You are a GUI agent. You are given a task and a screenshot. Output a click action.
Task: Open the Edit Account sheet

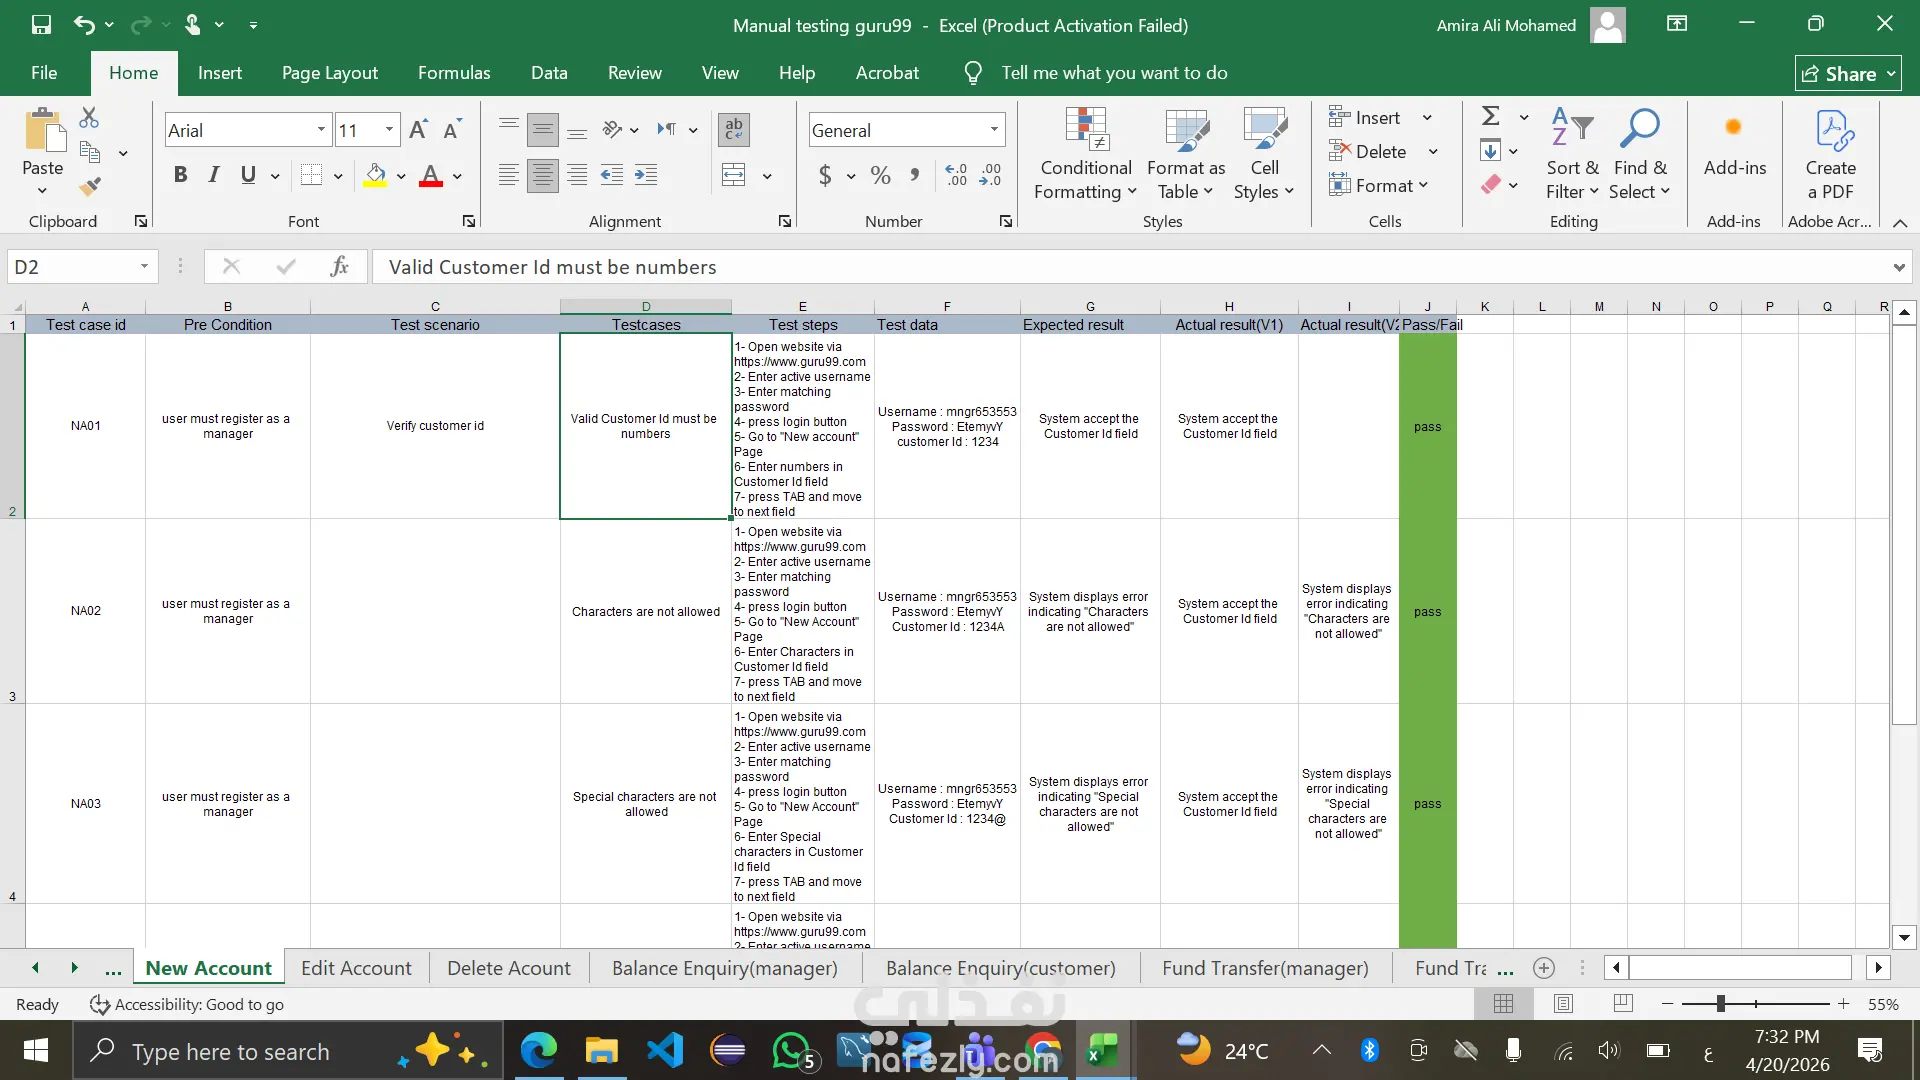click(356, 968)
